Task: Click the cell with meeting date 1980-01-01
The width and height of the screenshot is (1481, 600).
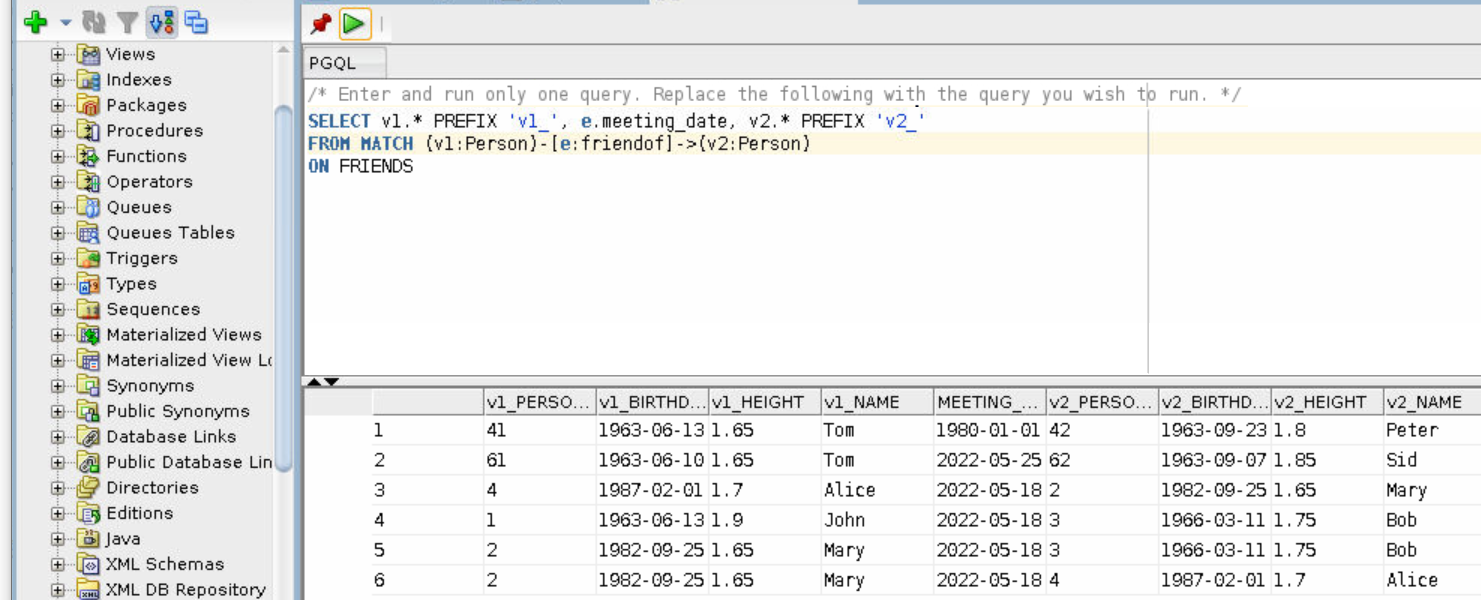Action: click(x=990, y=431)
